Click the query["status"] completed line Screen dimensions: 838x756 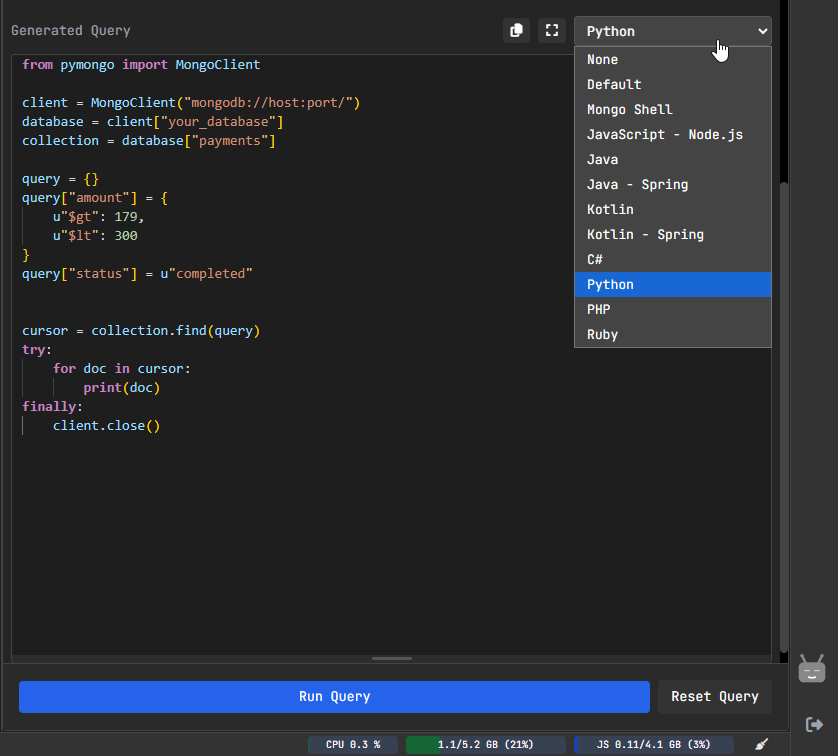[137, 274]
